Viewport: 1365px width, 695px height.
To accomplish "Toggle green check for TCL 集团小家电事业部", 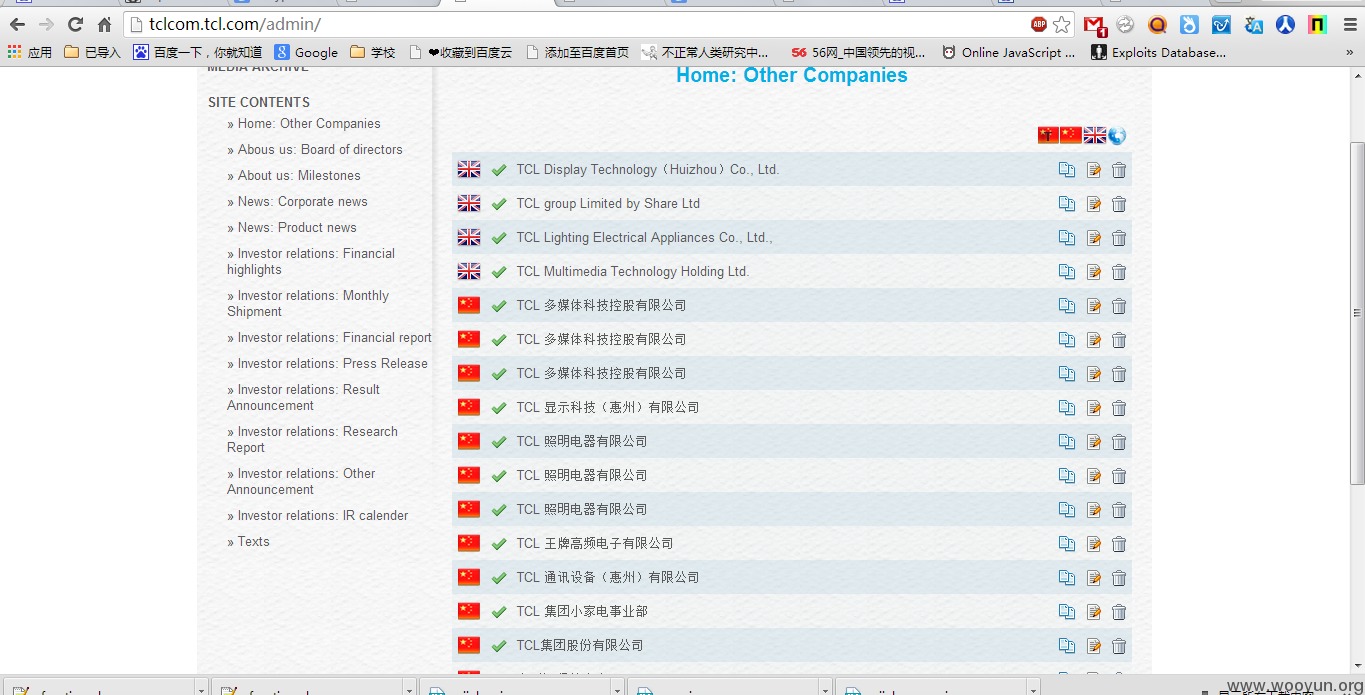I will click(x=499, y=612).
